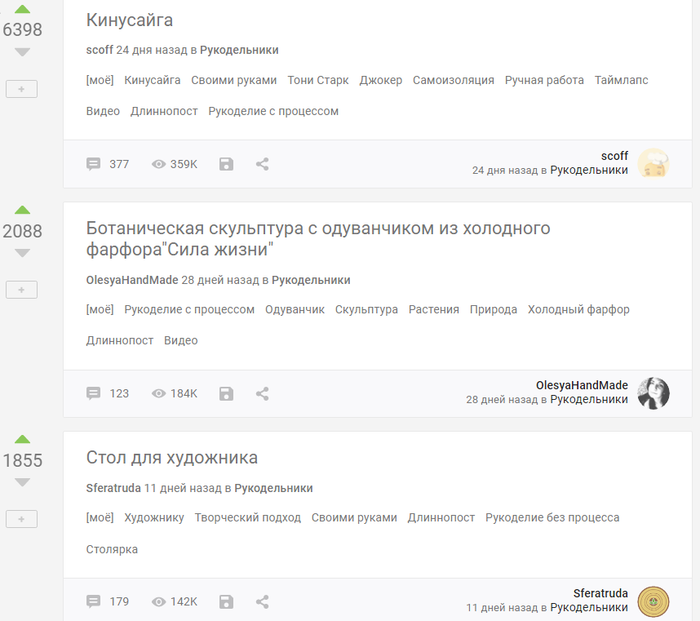Share the Стол для художника post

262,602
